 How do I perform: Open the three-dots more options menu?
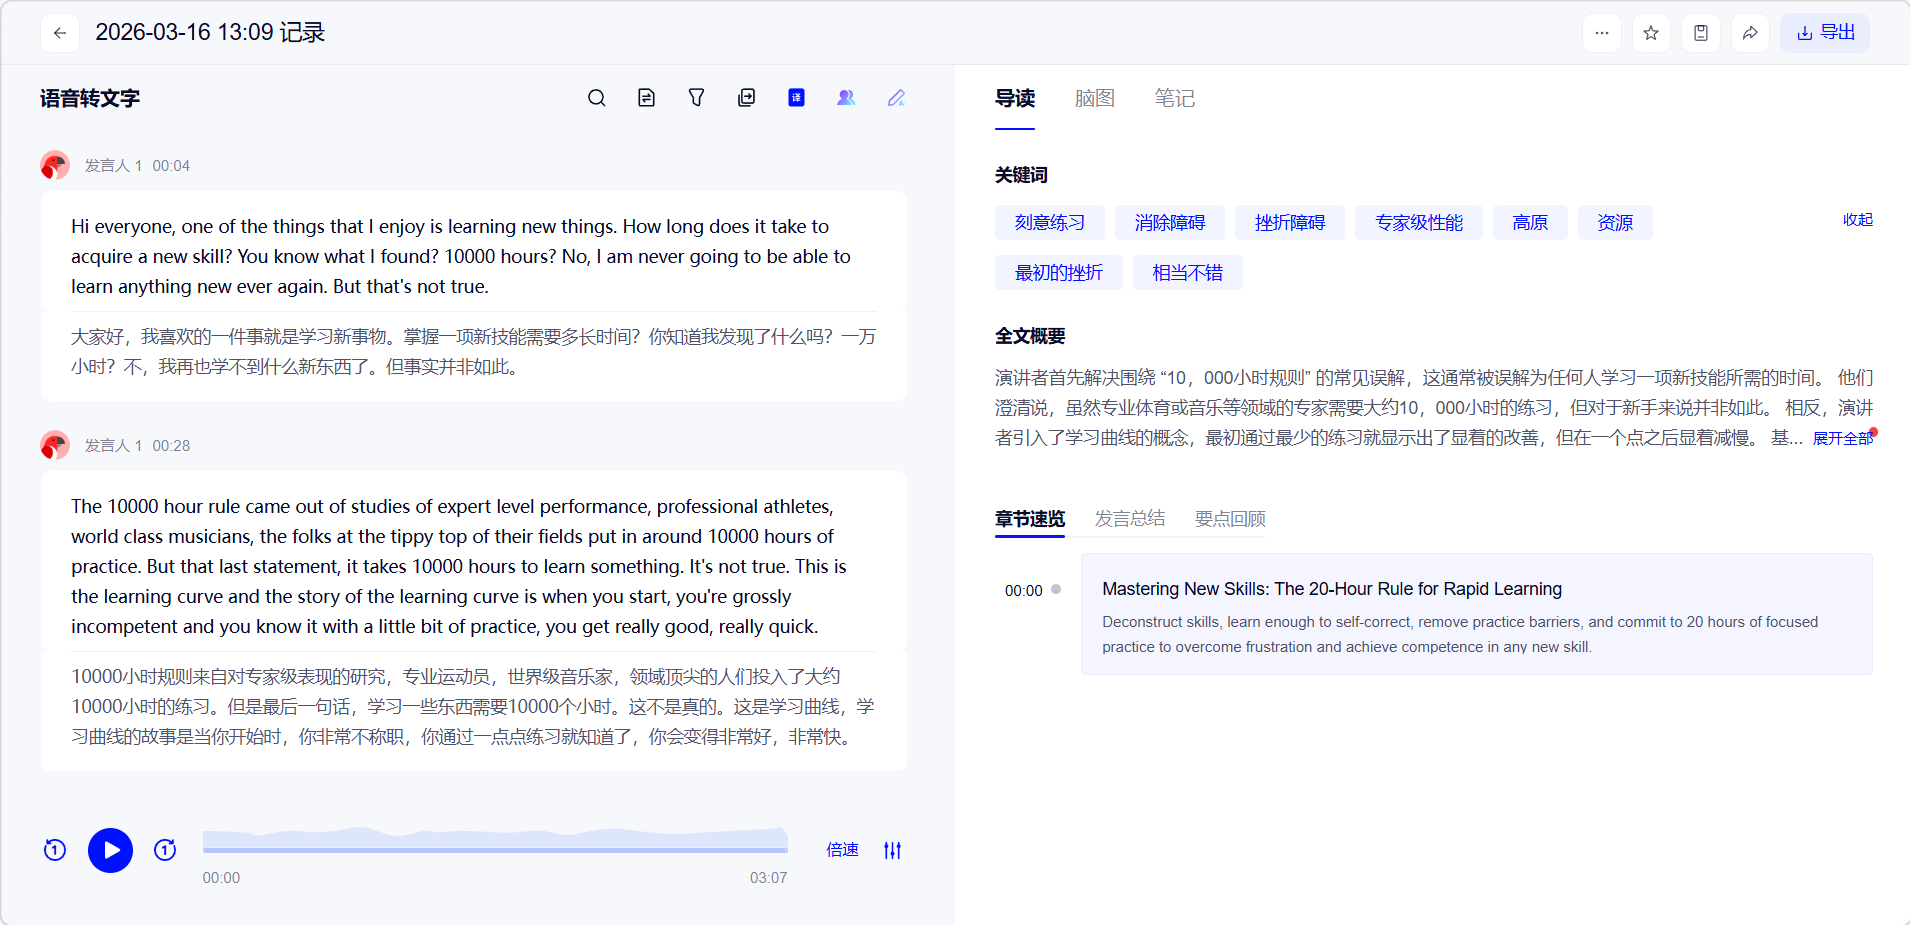1601,33
